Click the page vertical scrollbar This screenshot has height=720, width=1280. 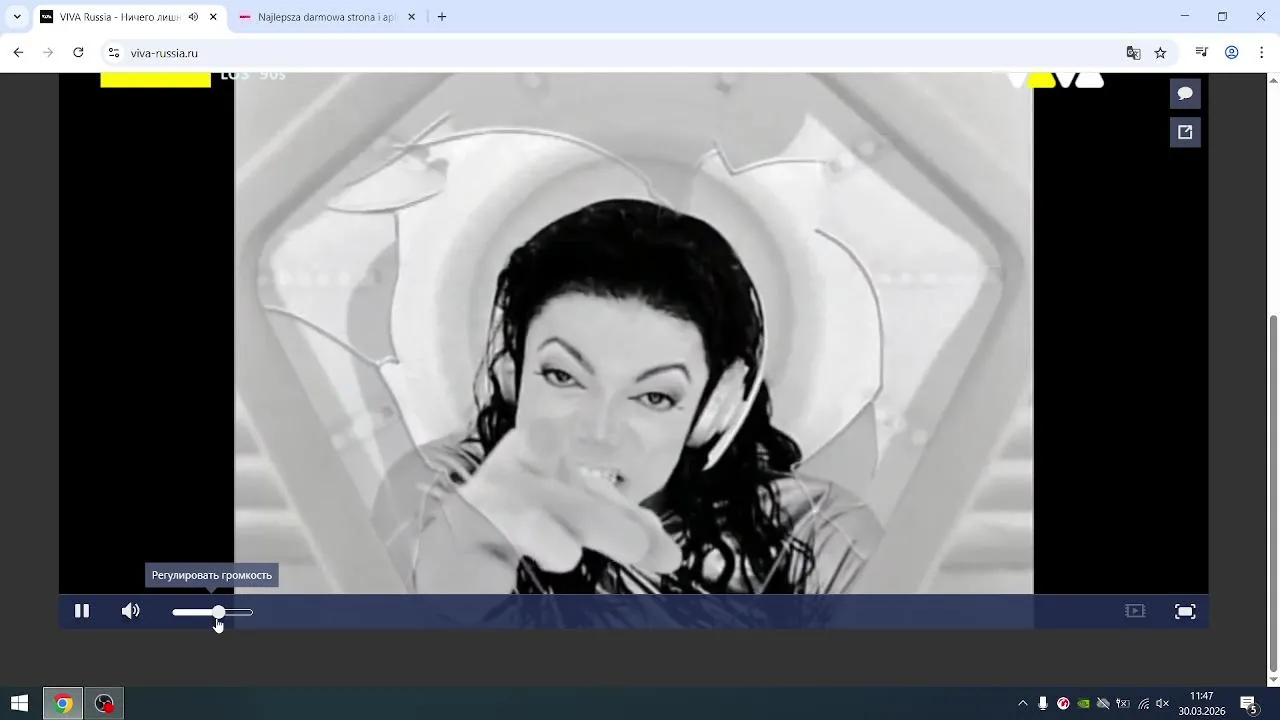(1273, 493)
